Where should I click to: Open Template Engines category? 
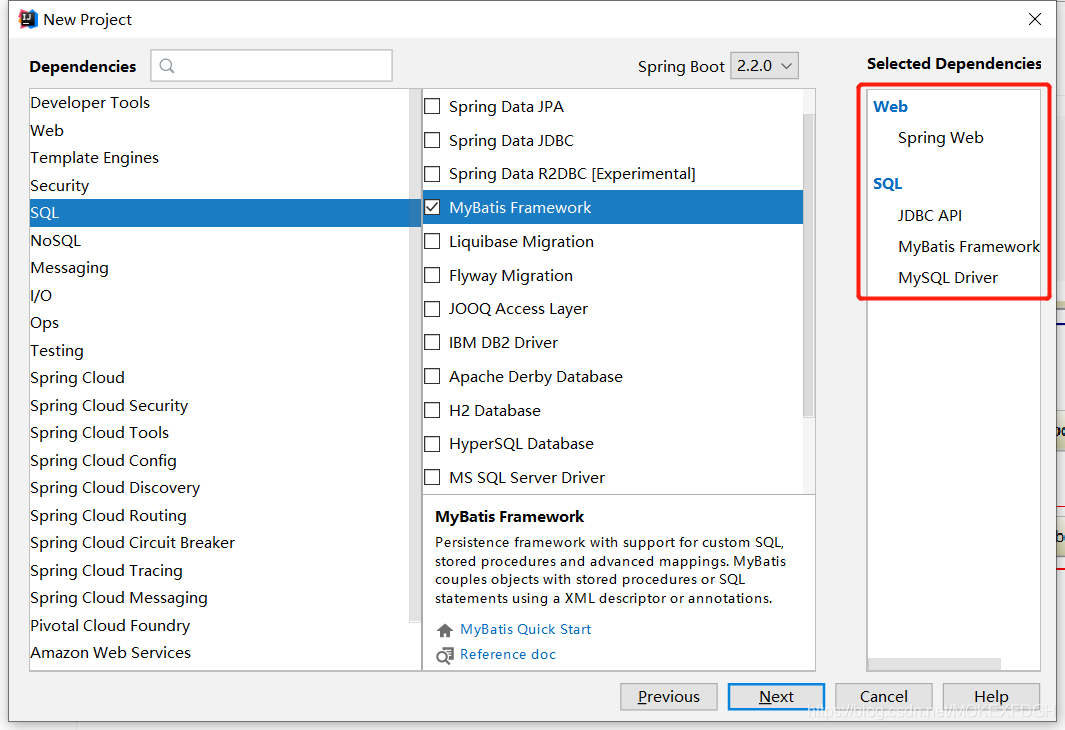coord(221,158)
